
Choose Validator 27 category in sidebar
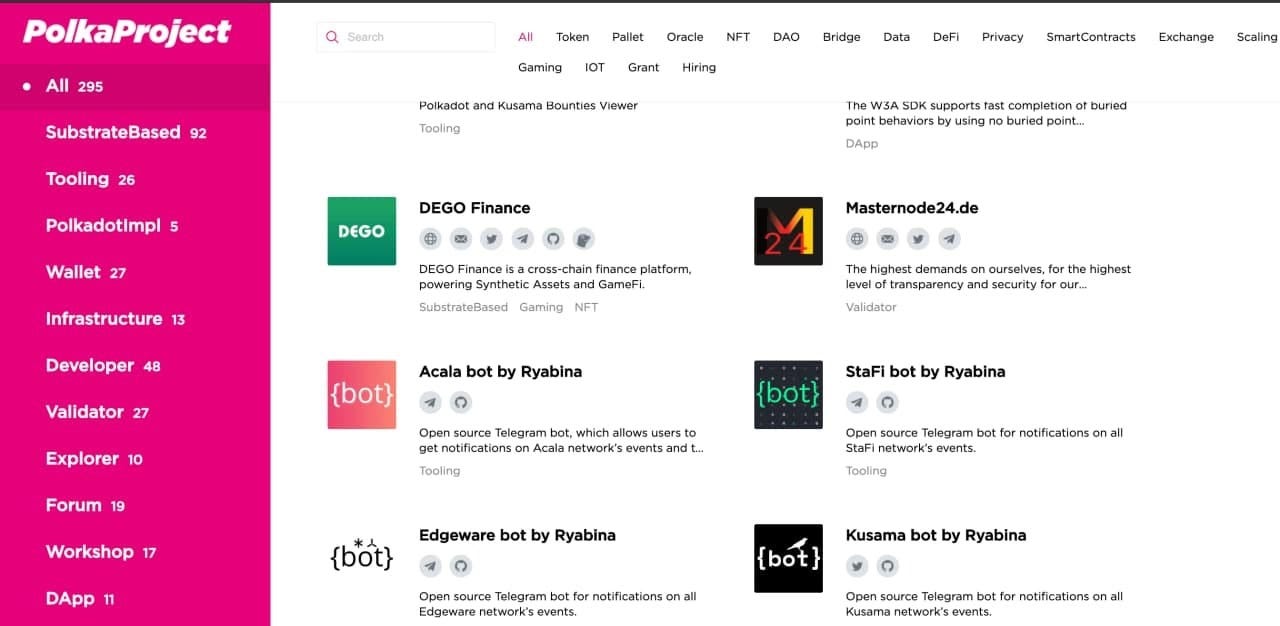coord(135,412)
